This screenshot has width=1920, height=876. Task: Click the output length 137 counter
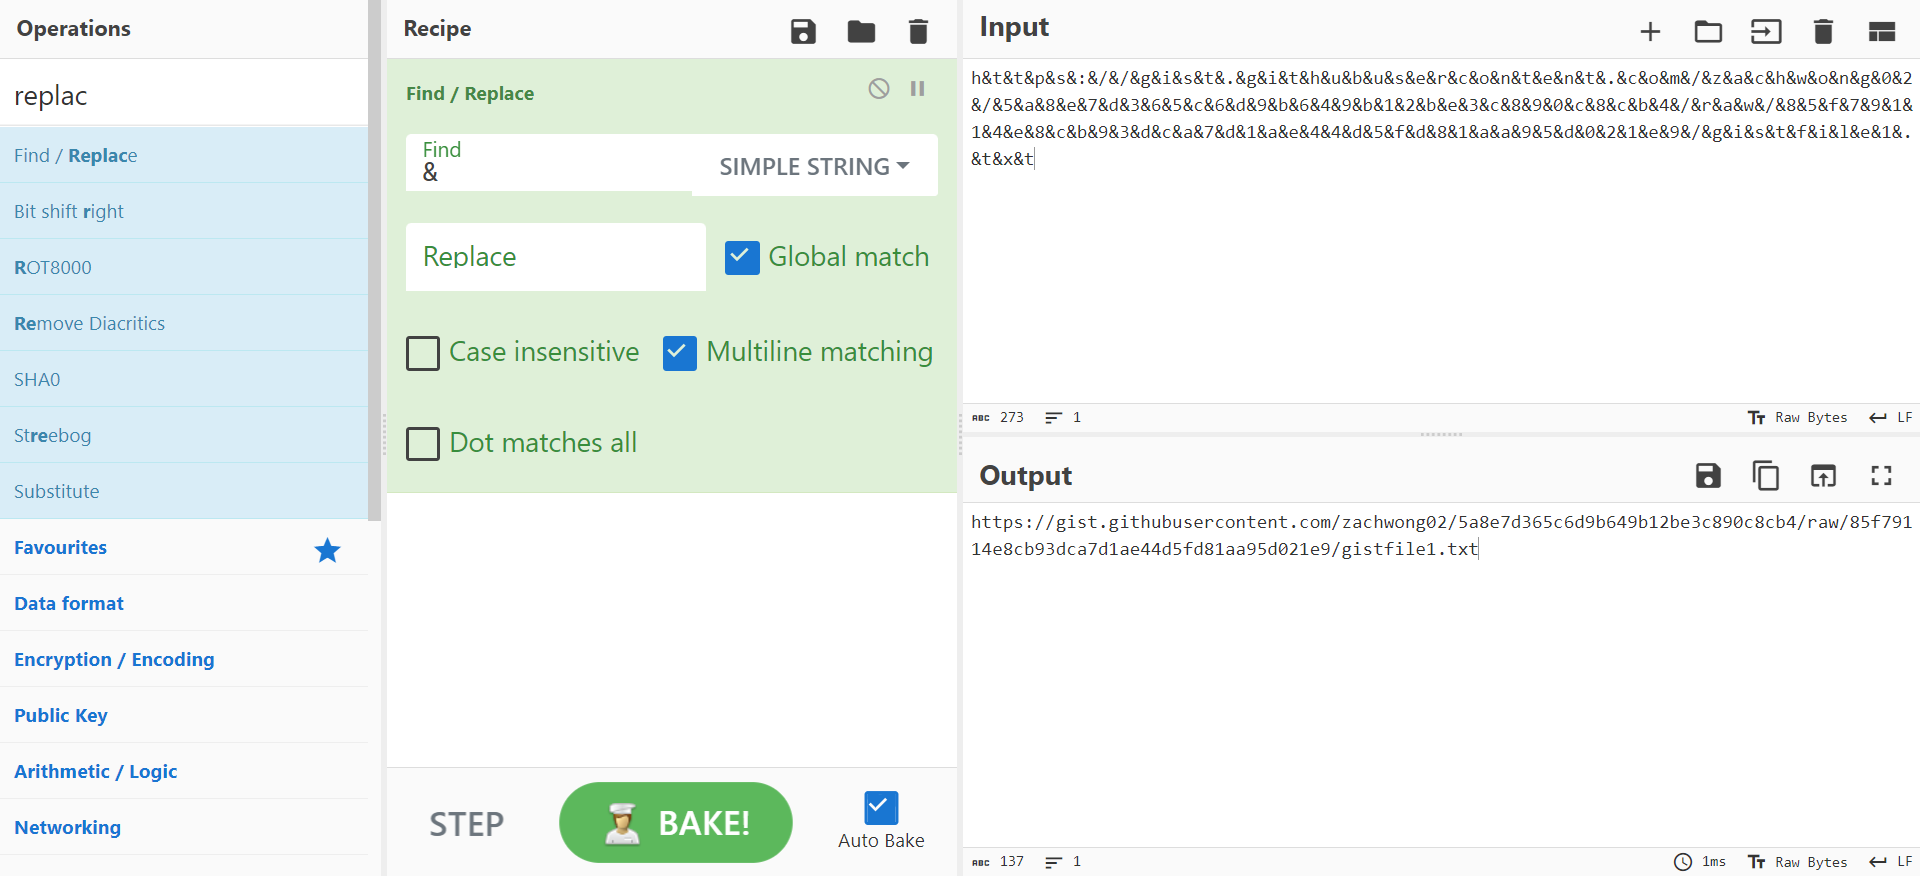999,862
